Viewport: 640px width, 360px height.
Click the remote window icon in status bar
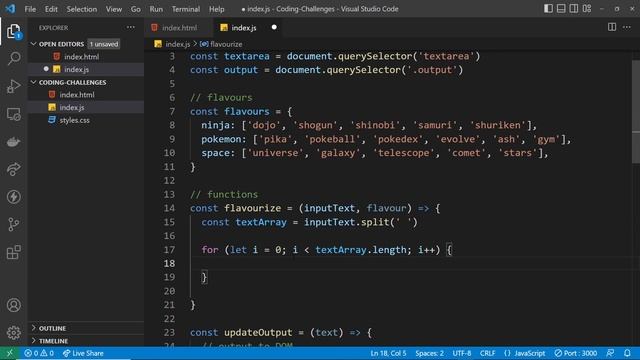(9, 353)
